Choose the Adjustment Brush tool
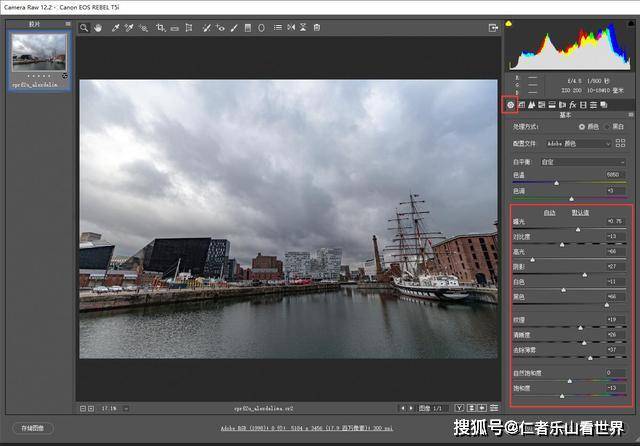Screen dimensions: 640x446 [234, 28]
